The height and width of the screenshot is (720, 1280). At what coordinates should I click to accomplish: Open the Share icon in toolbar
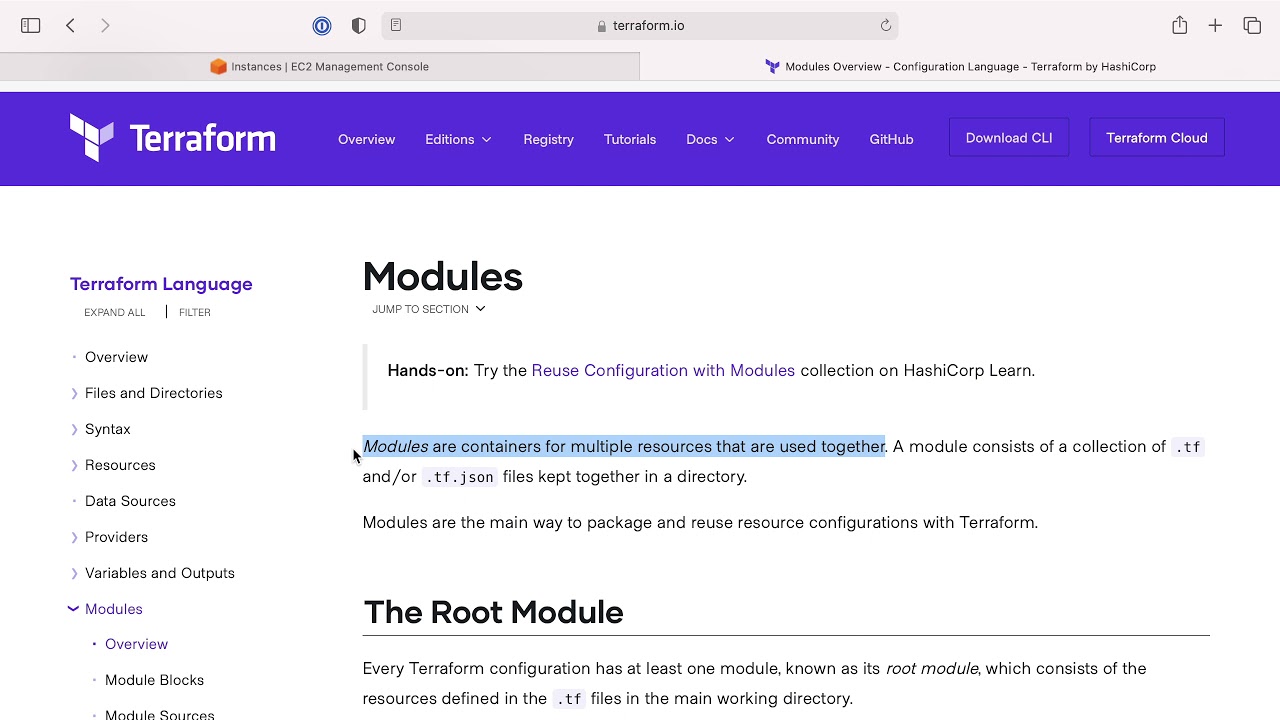[x=1180, y=25]
